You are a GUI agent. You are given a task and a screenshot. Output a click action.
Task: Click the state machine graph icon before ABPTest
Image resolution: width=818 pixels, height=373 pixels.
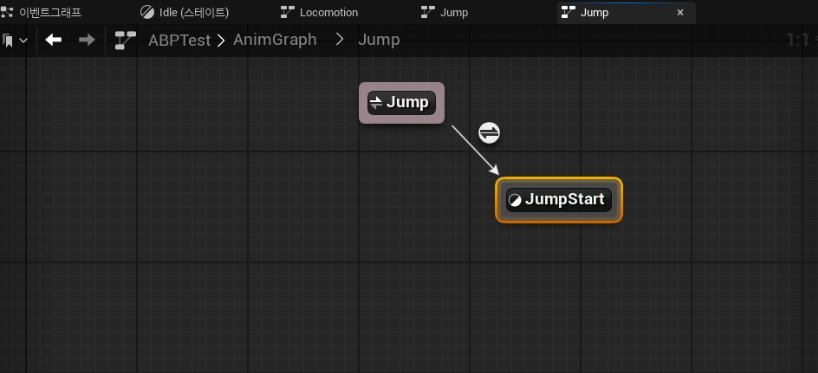(x=125, y=40)
